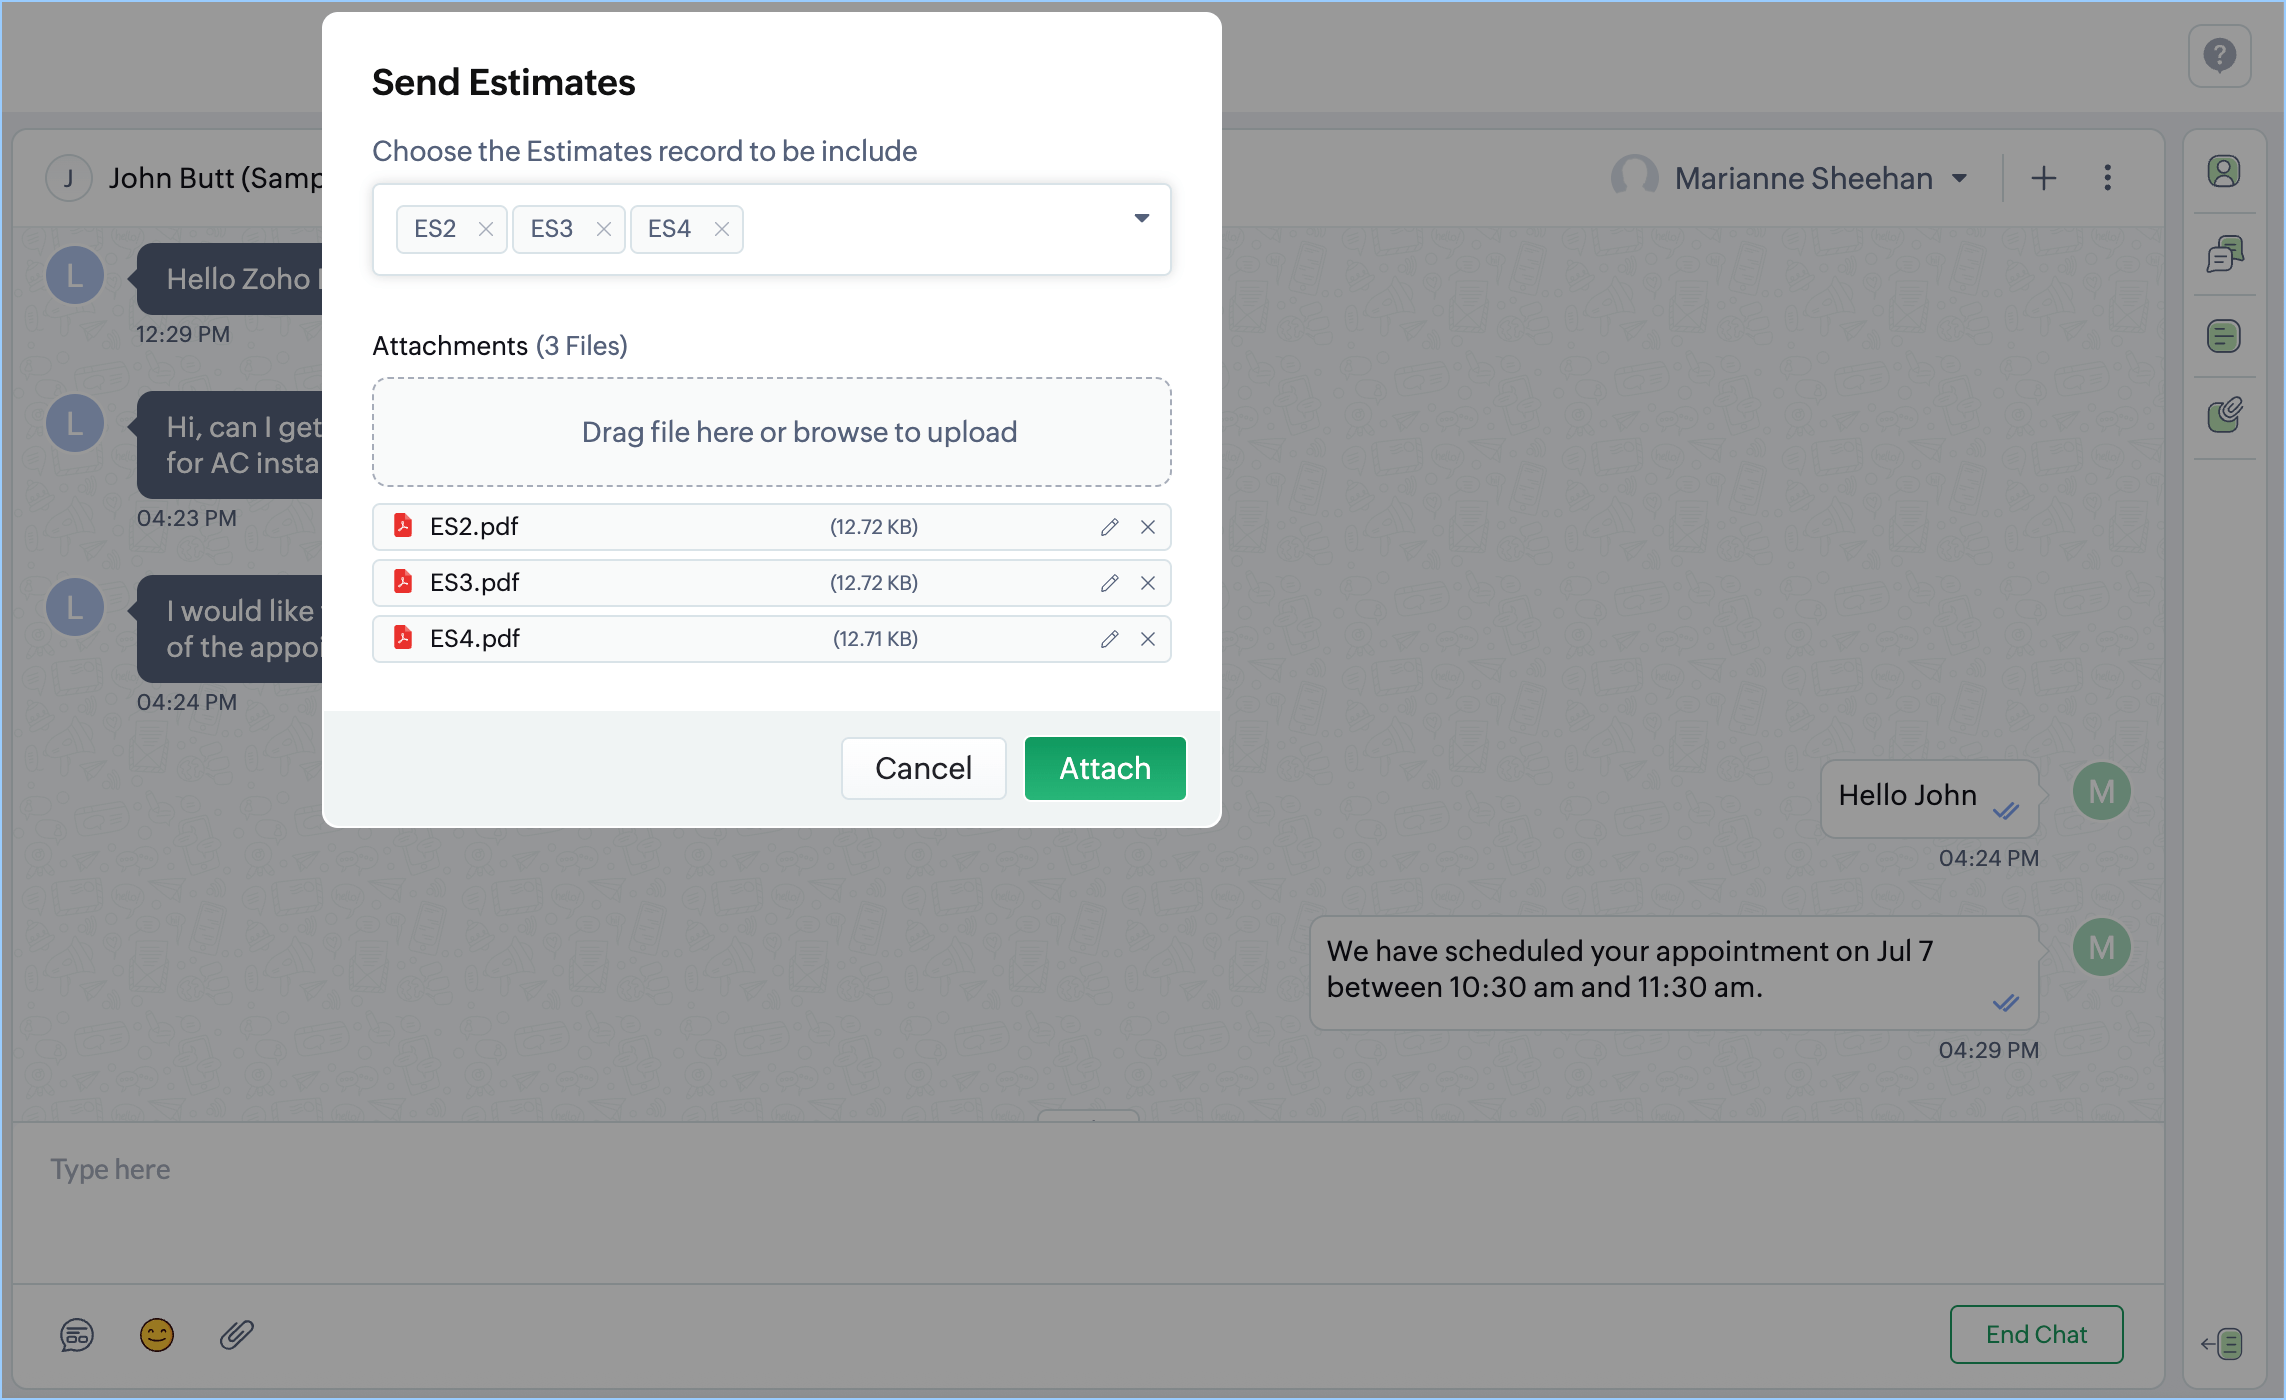Screen dimensions: 2286x1400
Task: Edit the ES2.pdf attachment name
Action: click(1109, 527)
